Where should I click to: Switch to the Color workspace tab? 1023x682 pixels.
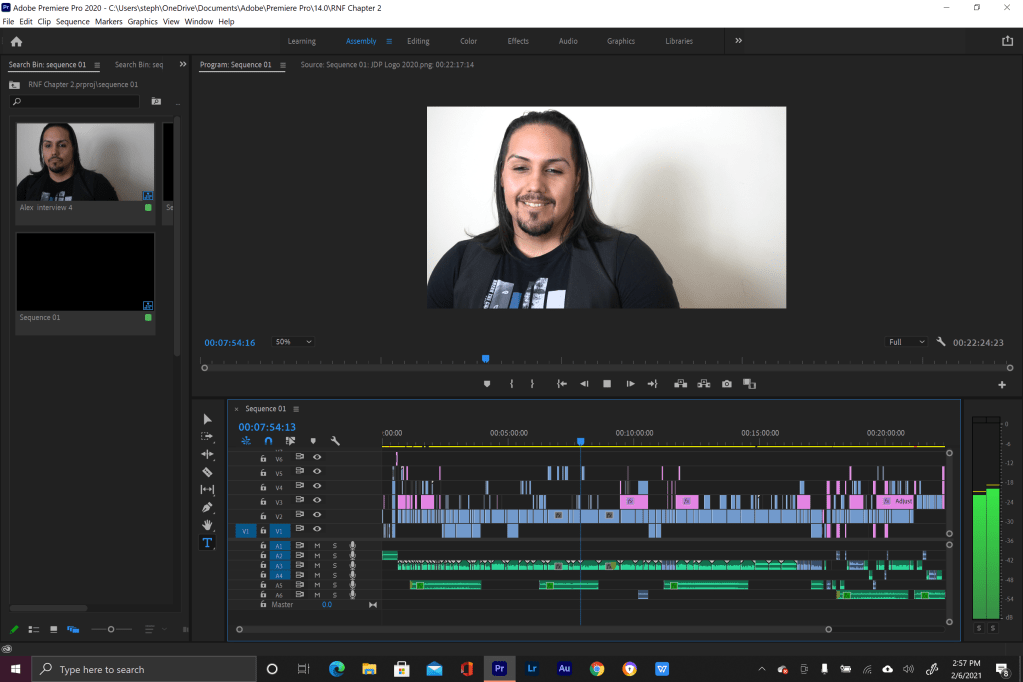pyautogui.click(x=468, y=41)
